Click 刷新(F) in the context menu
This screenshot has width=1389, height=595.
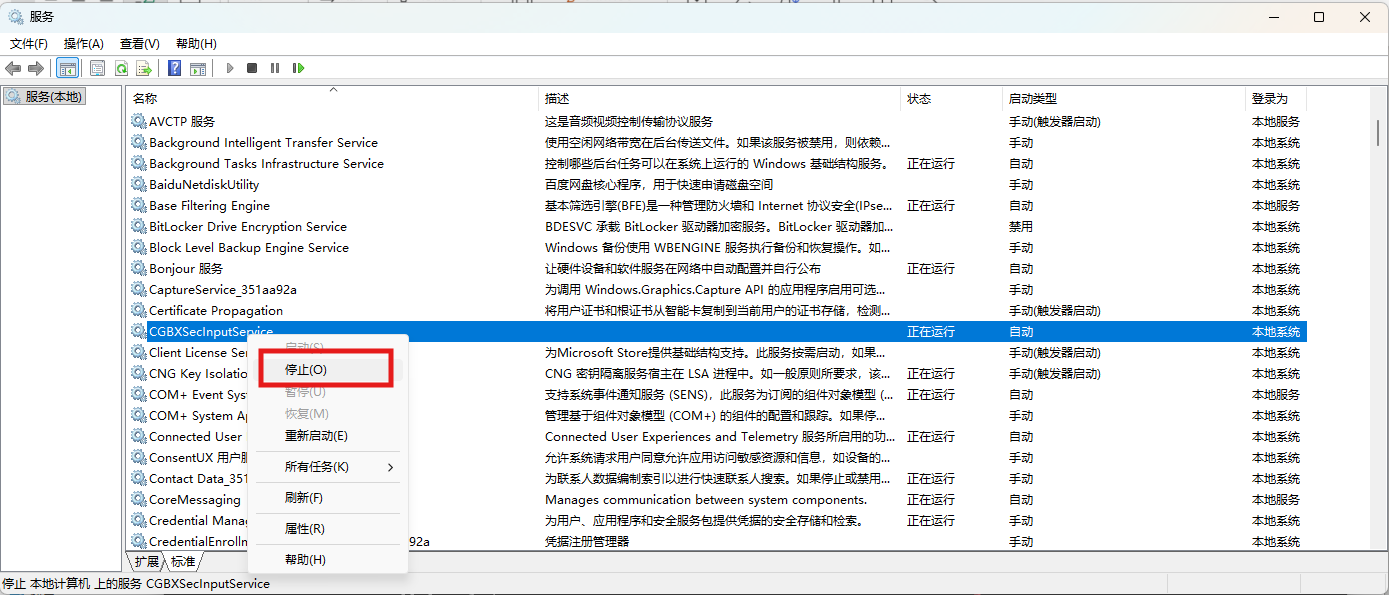click(x=303, y=498)
